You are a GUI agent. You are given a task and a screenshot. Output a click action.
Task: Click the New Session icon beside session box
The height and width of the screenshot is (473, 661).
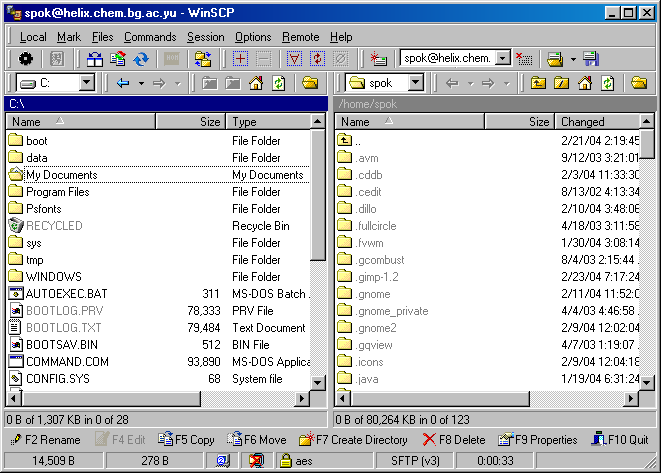[378, 60]
